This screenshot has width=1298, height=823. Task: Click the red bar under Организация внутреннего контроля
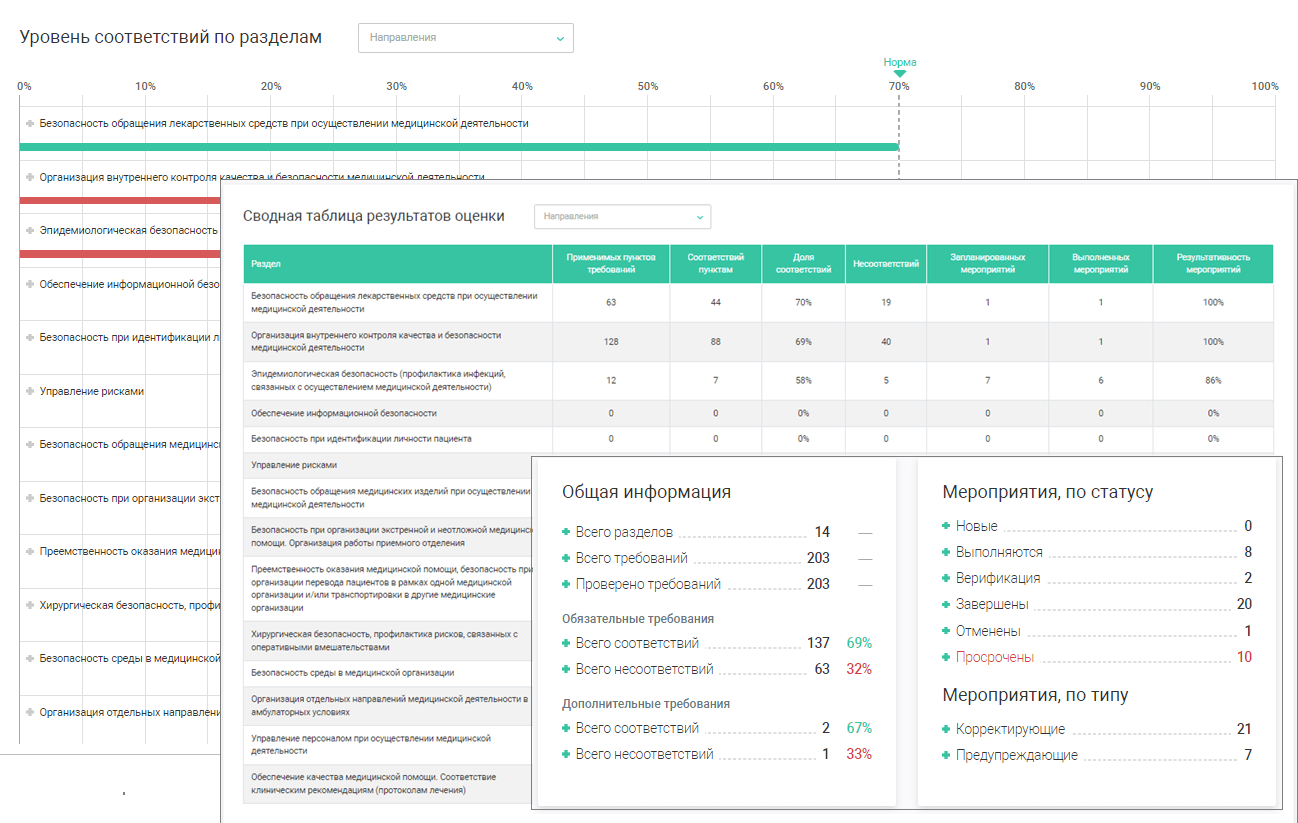tap(120, 200)
